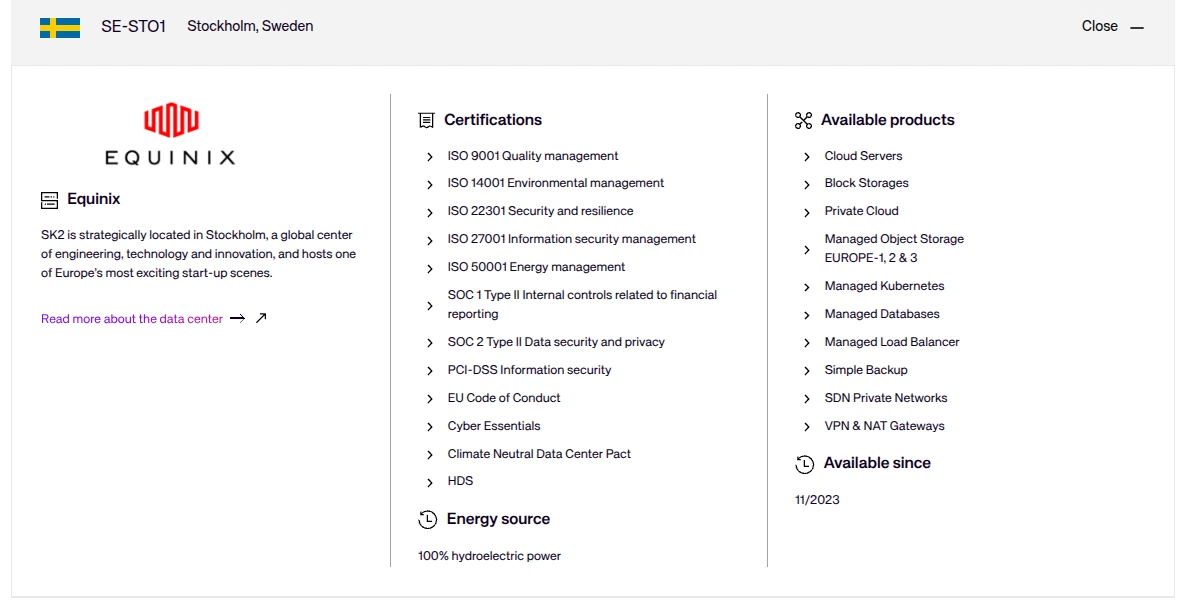Click the 11/2023 availability date
The width and height of the screenshot is (1181, 609).
click(817, 500)
